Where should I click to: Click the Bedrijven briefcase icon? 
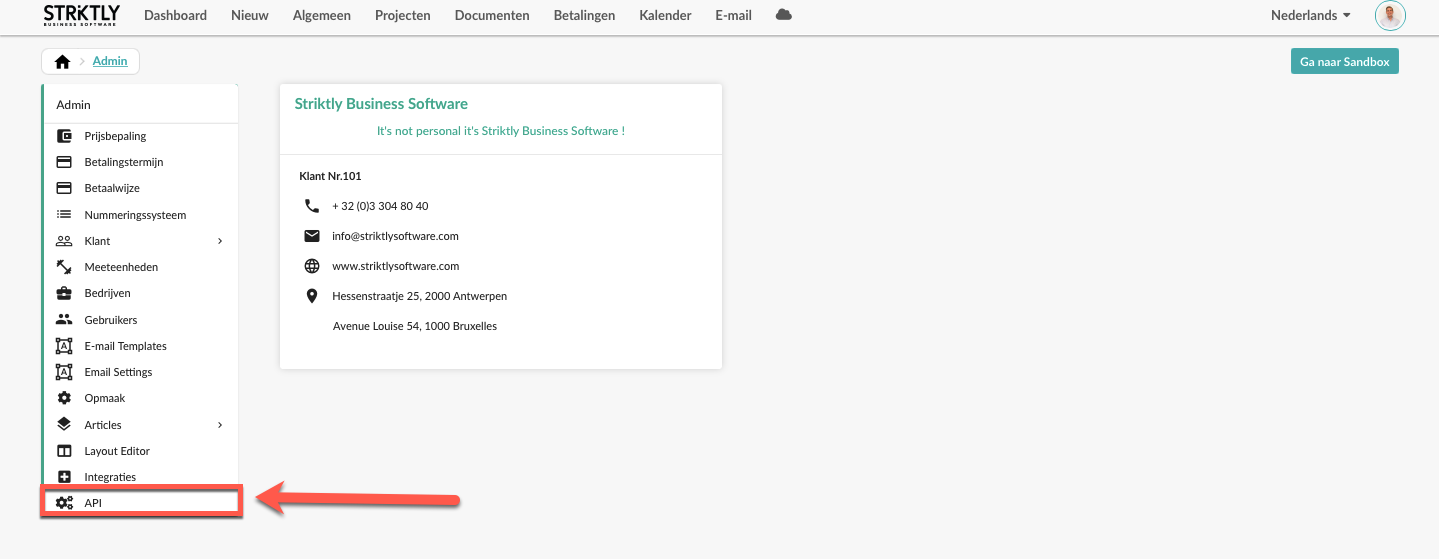coord(64,293)
